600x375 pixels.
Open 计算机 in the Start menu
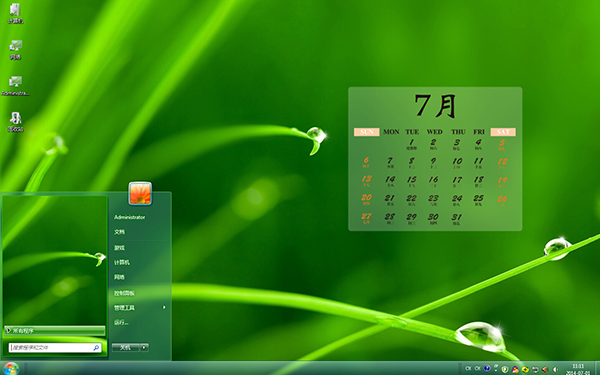point(122,262)
